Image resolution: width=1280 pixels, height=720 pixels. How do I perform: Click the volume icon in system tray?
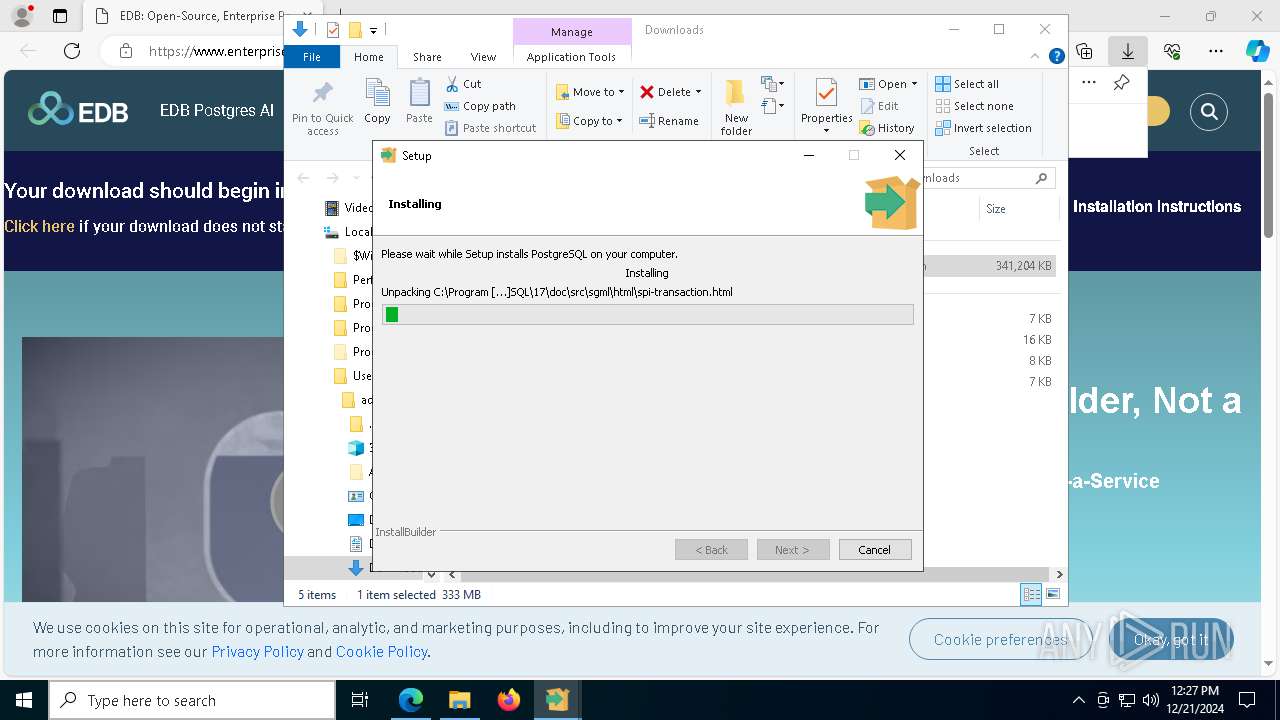point(1150,700)
